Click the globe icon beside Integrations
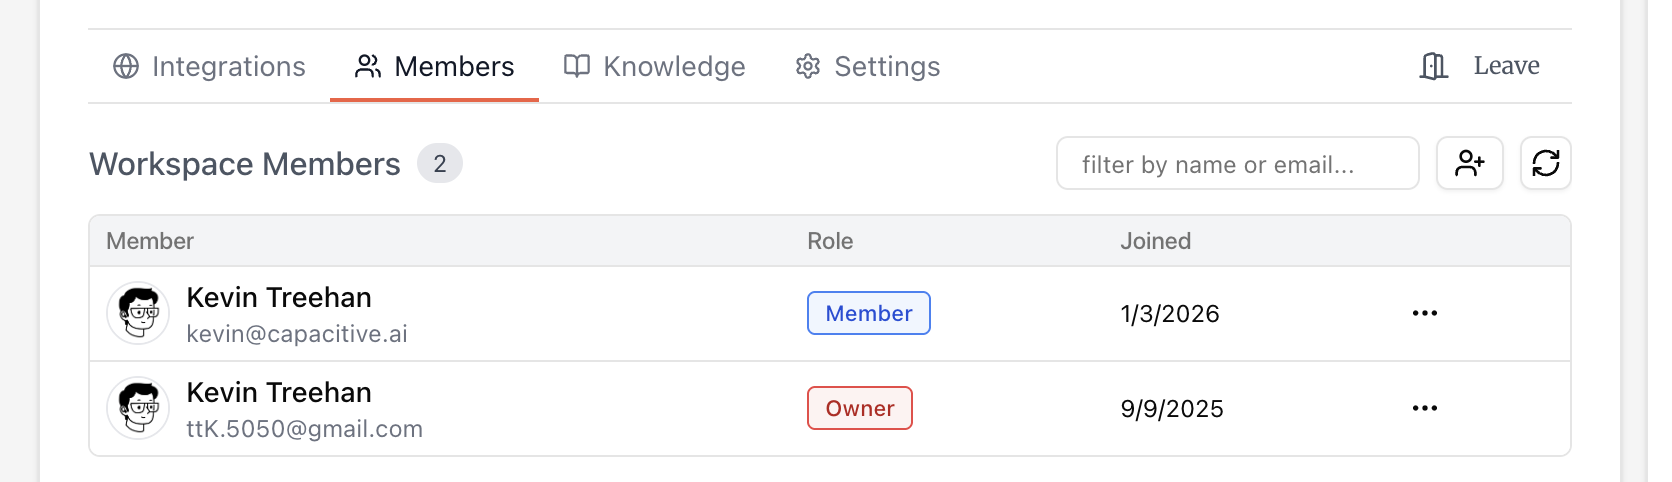1672x482 pixels. pyautogui.click(x=126, y=66)
